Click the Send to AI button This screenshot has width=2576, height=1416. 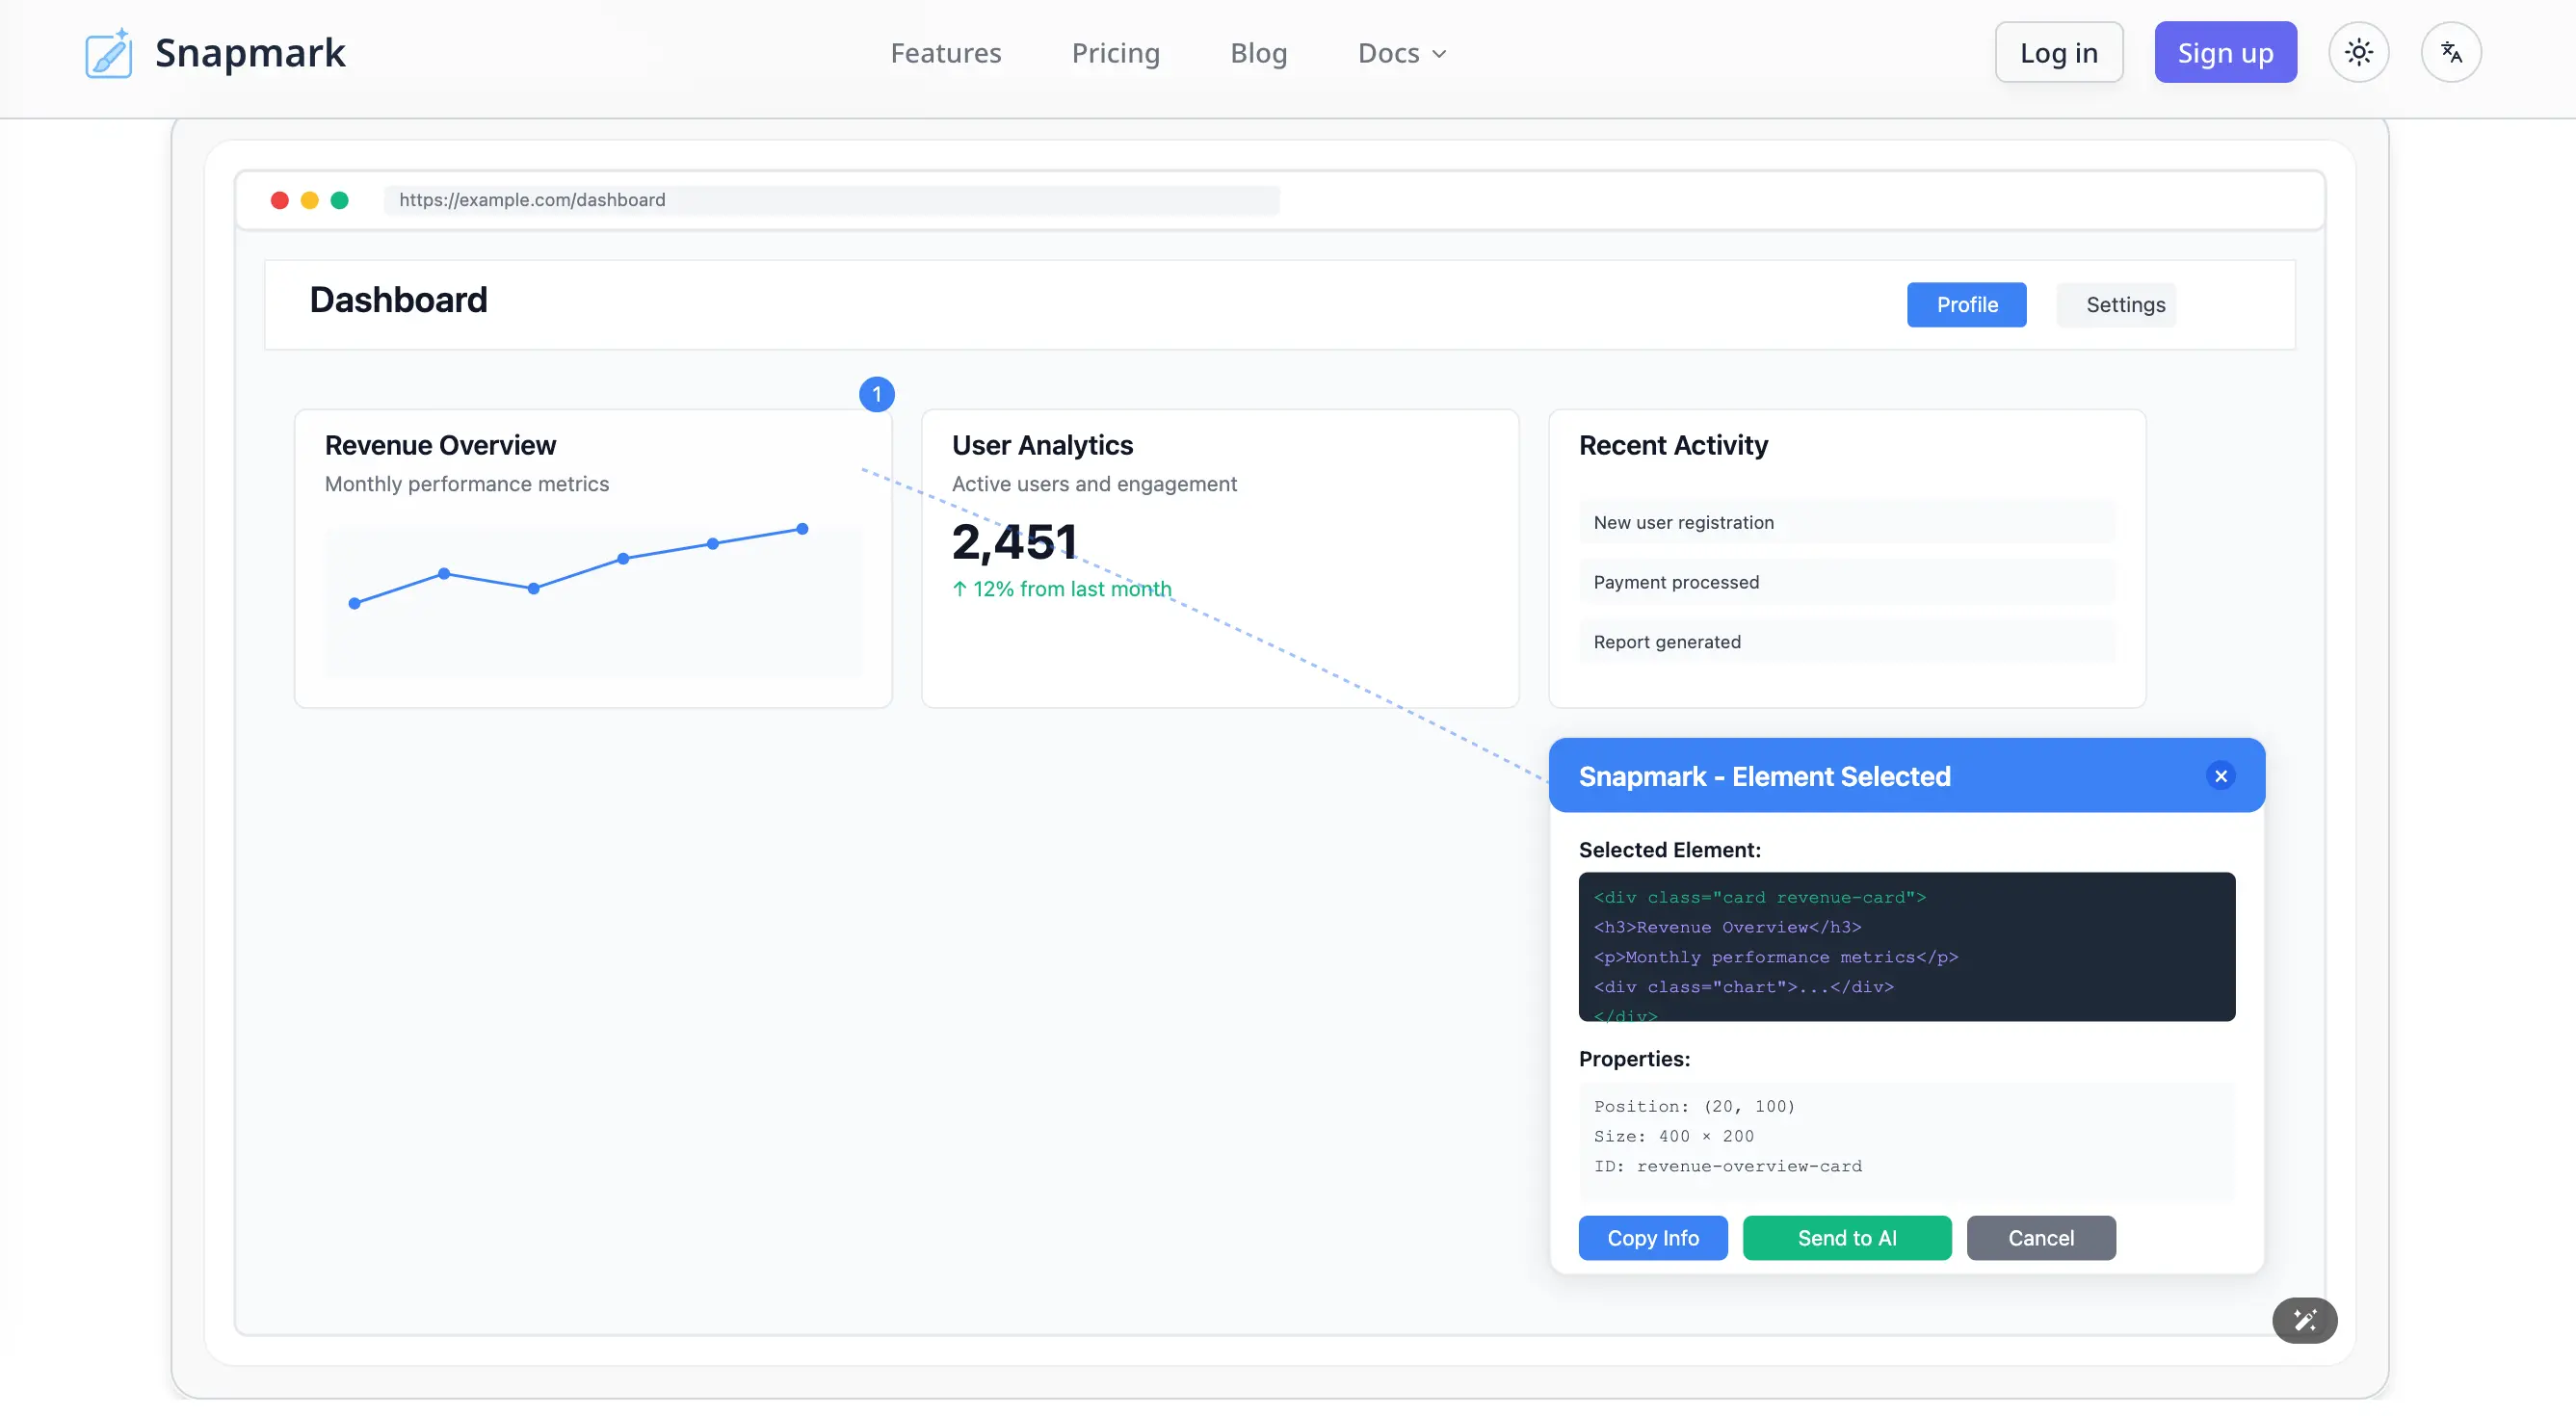[1846, 1238]
